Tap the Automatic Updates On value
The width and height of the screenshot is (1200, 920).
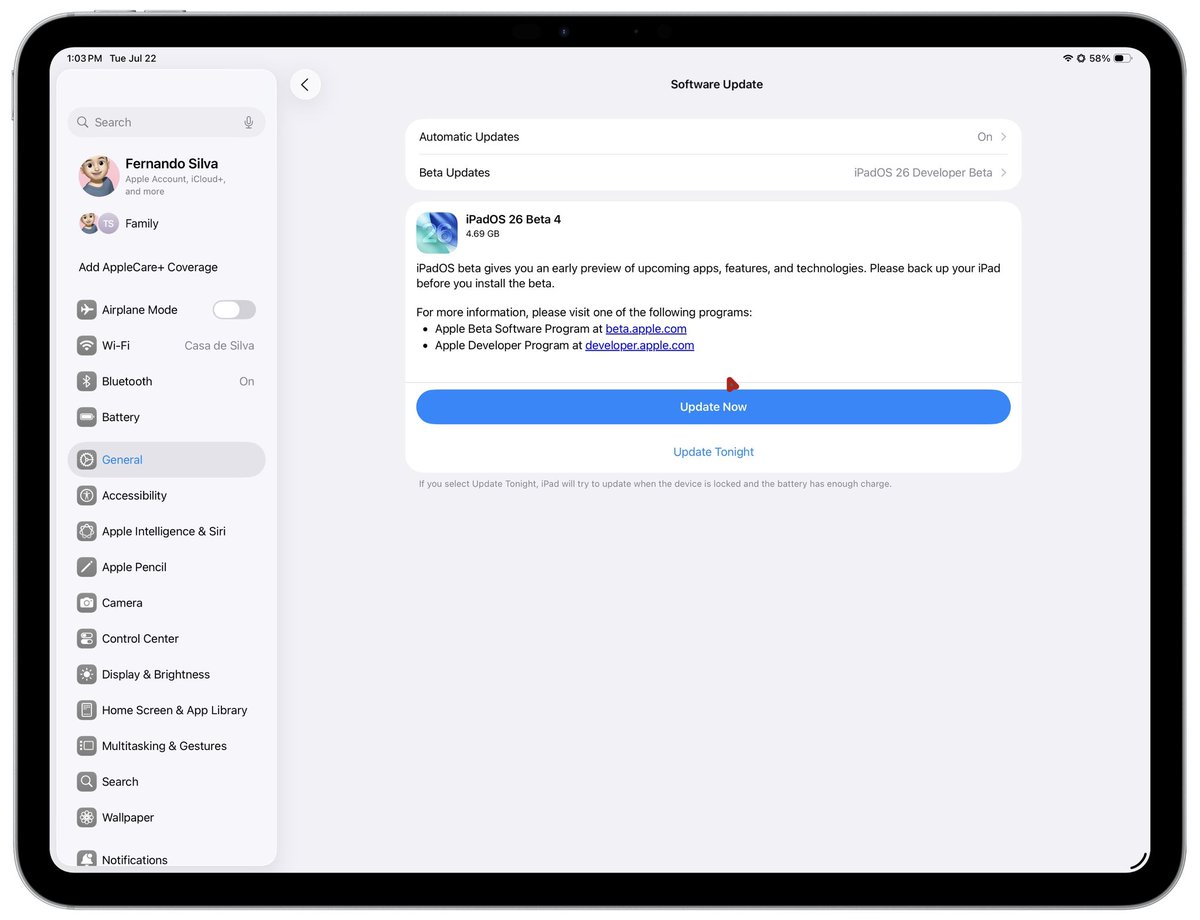tap(985, 137)
